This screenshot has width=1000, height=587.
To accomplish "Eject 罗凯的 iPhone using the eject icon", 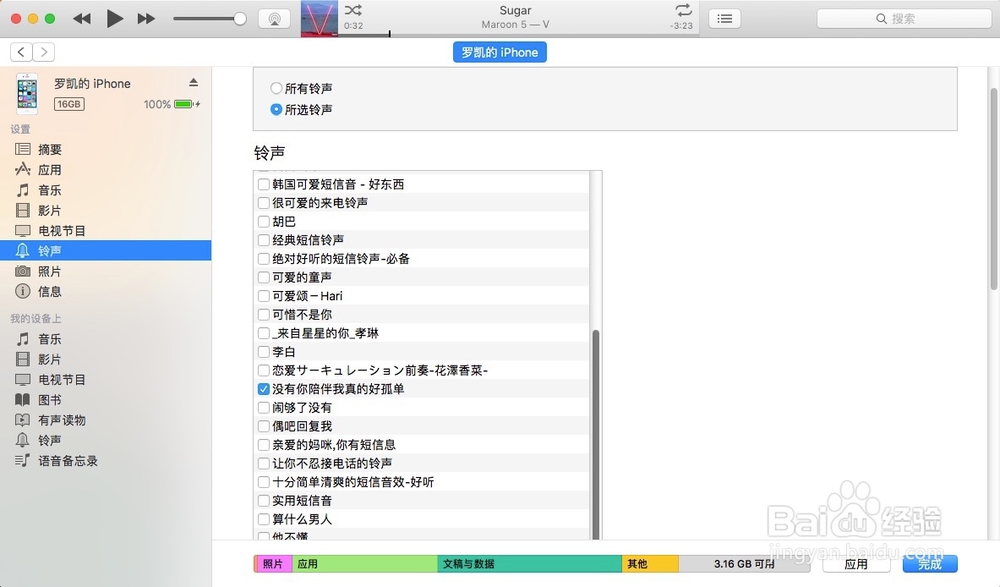I will point(193,82).
